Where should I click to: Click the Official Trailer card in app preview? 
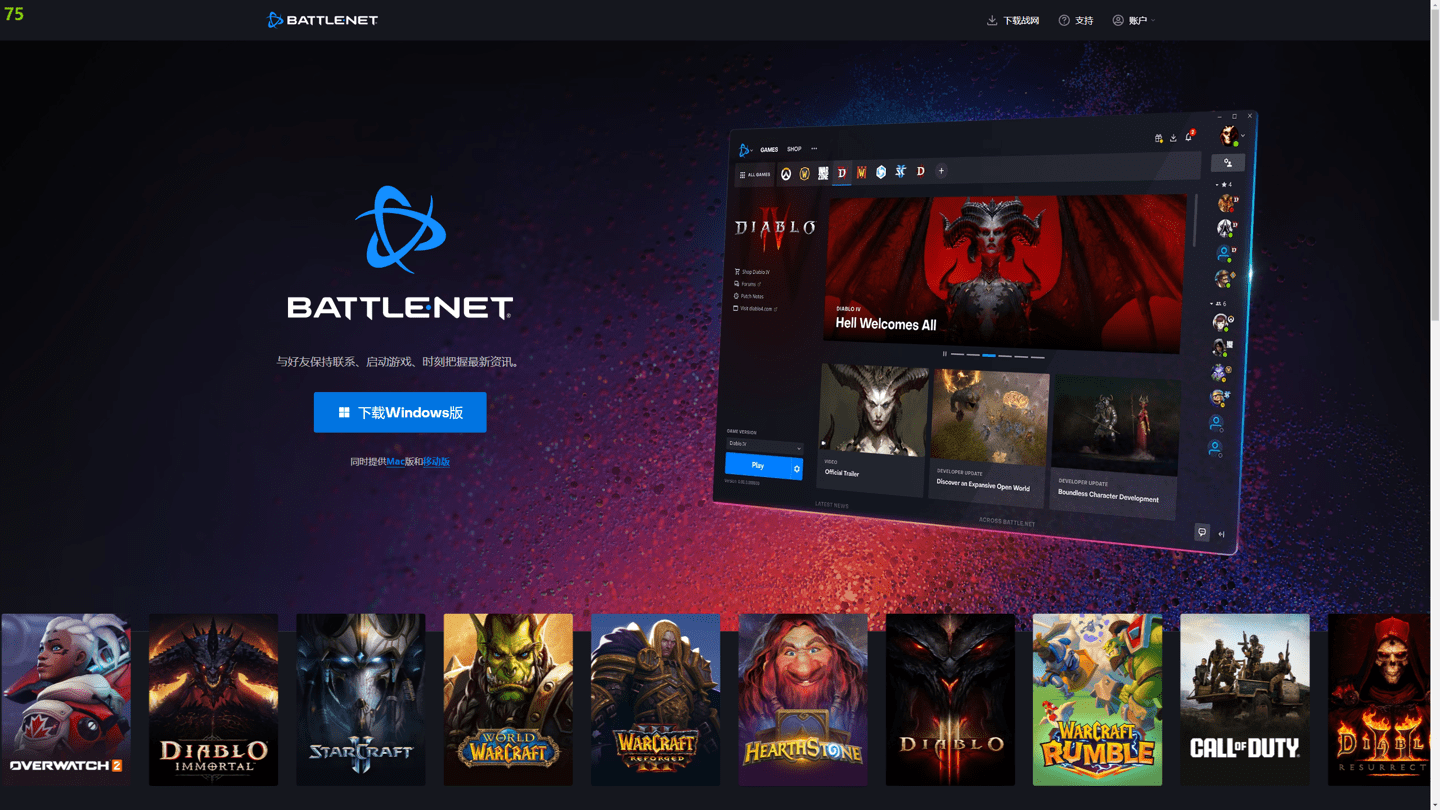click(x=871, y=428)
